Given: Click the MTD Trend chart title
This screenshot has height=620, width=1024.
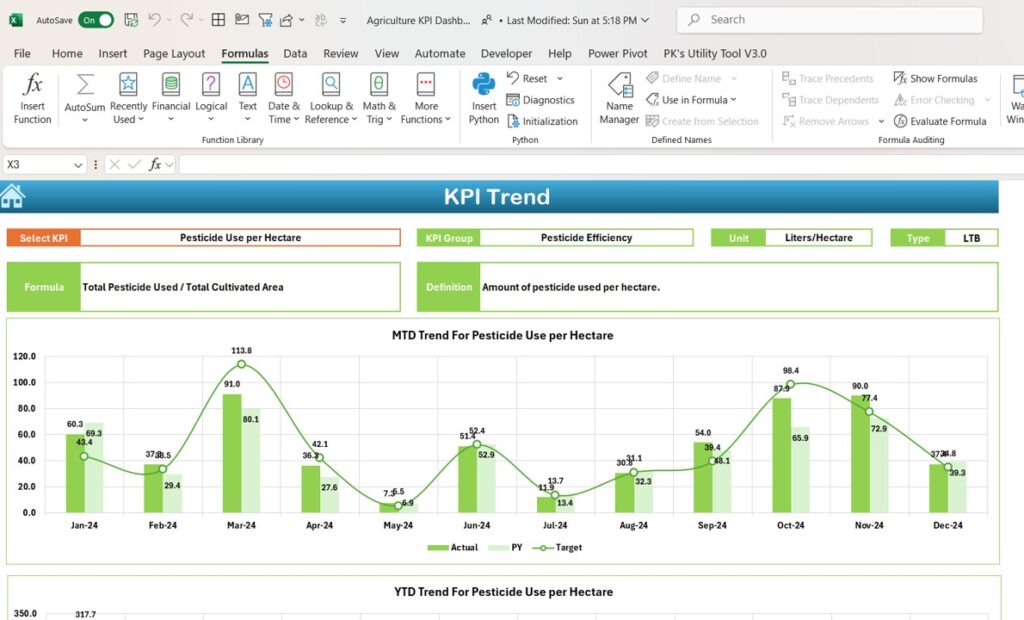Looking at the screenshot, I should [x=502, y=335].
